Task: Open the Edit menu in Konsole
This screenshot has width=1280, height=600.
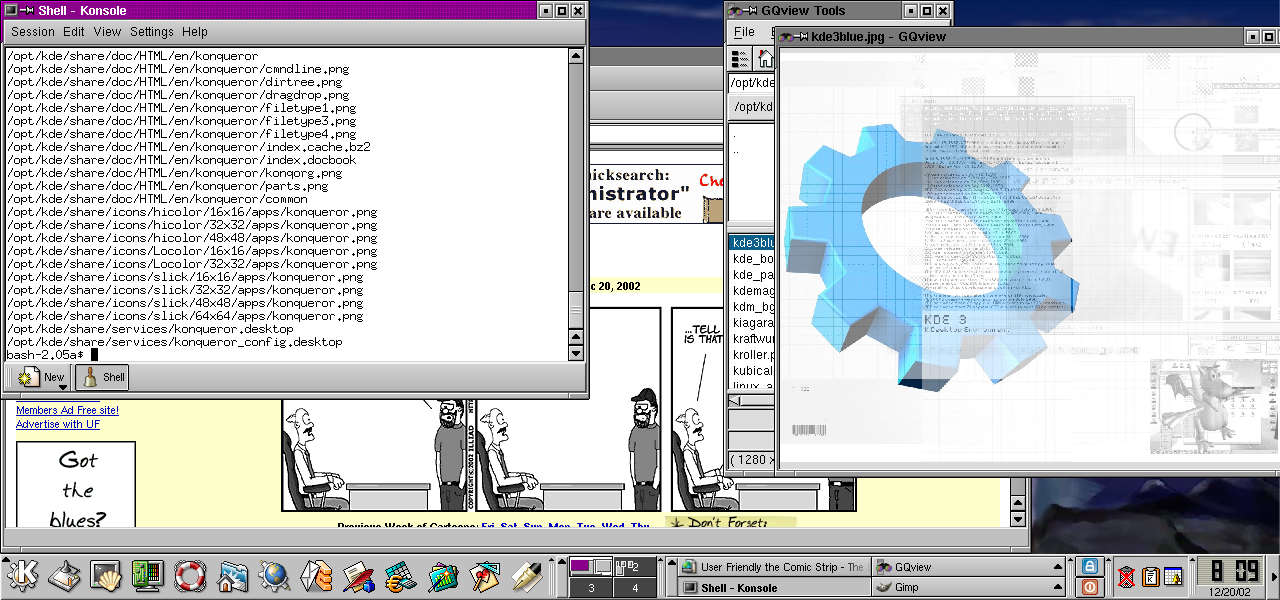Action: click(x=74, y=32)
